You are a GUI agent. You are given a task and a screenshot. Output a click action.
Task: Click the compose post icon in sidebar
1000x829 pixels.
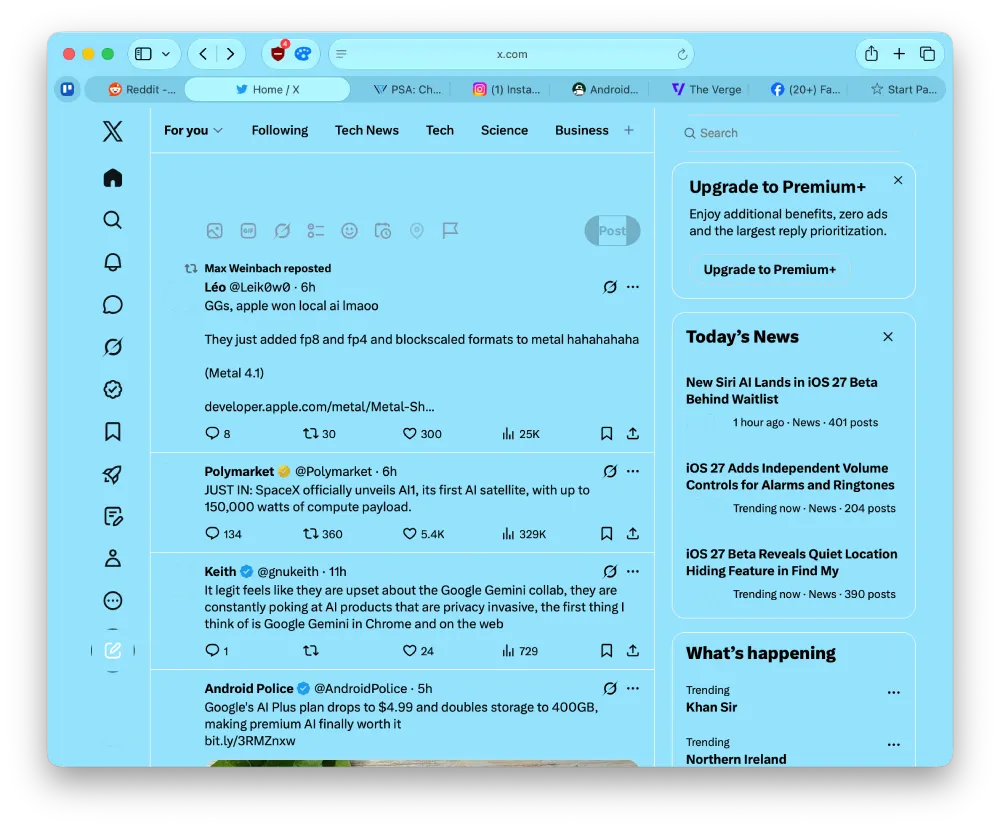point(113,650)
